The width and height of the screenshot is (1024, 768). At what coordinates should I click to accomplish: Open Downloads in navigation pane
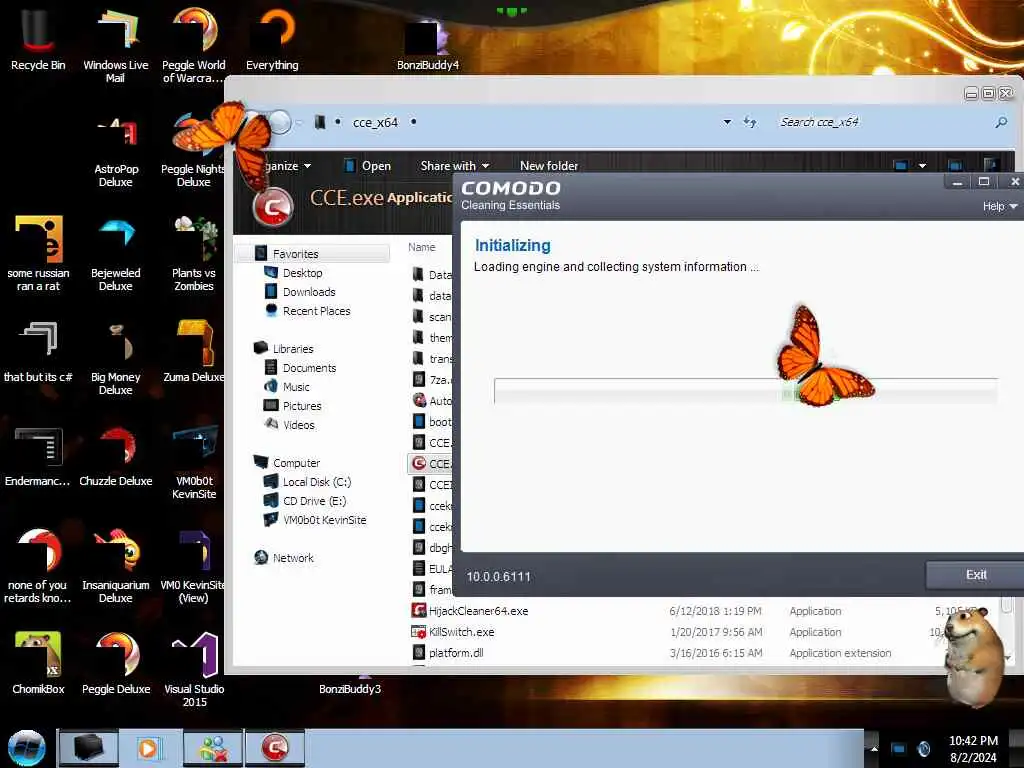[x=309, y=292]
